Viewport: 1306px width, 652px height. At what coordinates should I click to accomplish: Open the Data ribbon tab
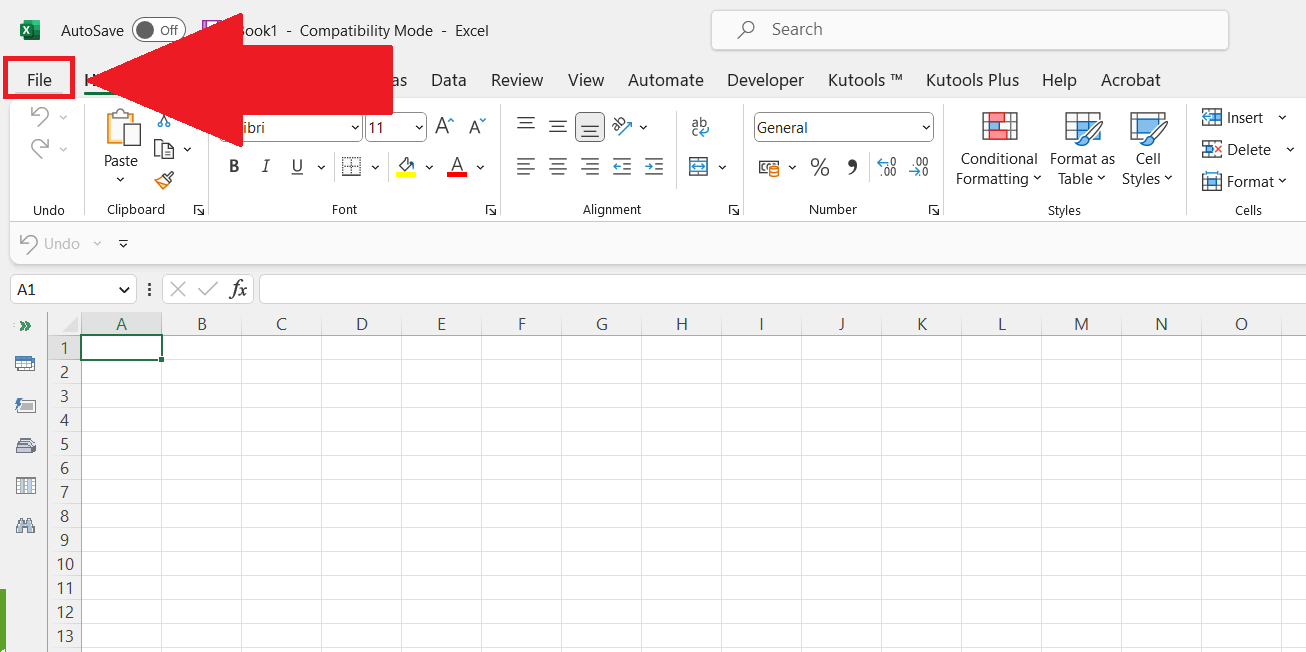(448, 80)
